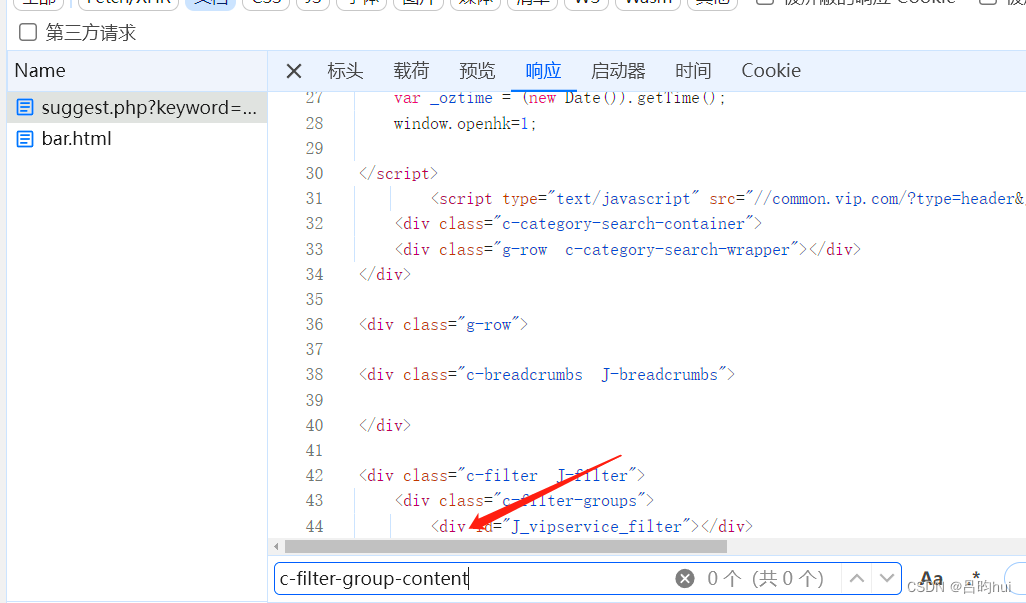The height and width of the screenshot is (603, 1026).
Task: Click the g-row div on line 36
Action: click(x=443, y=324)
